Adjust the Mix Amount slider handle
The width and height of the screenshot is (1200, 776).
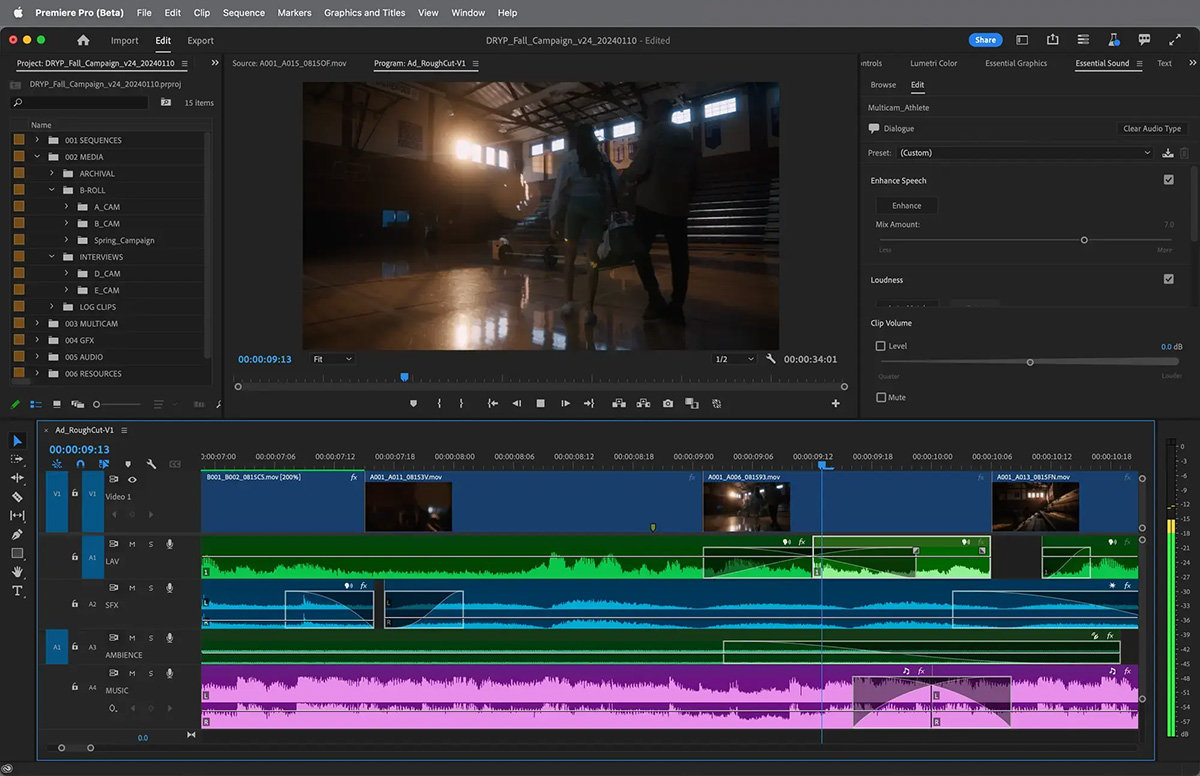click(x=1084, y=240)
